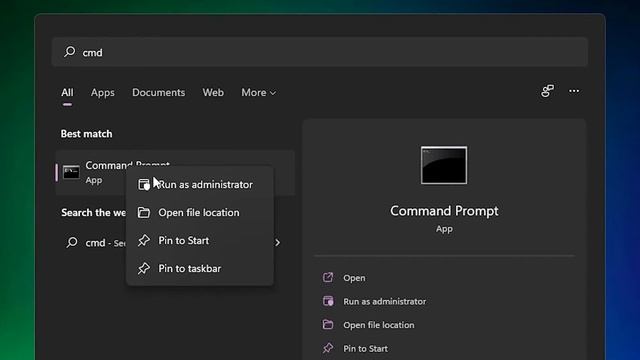Click Pin to Start in the right details pane
Screen dimensions: 640x360
[x=365, y=349]
